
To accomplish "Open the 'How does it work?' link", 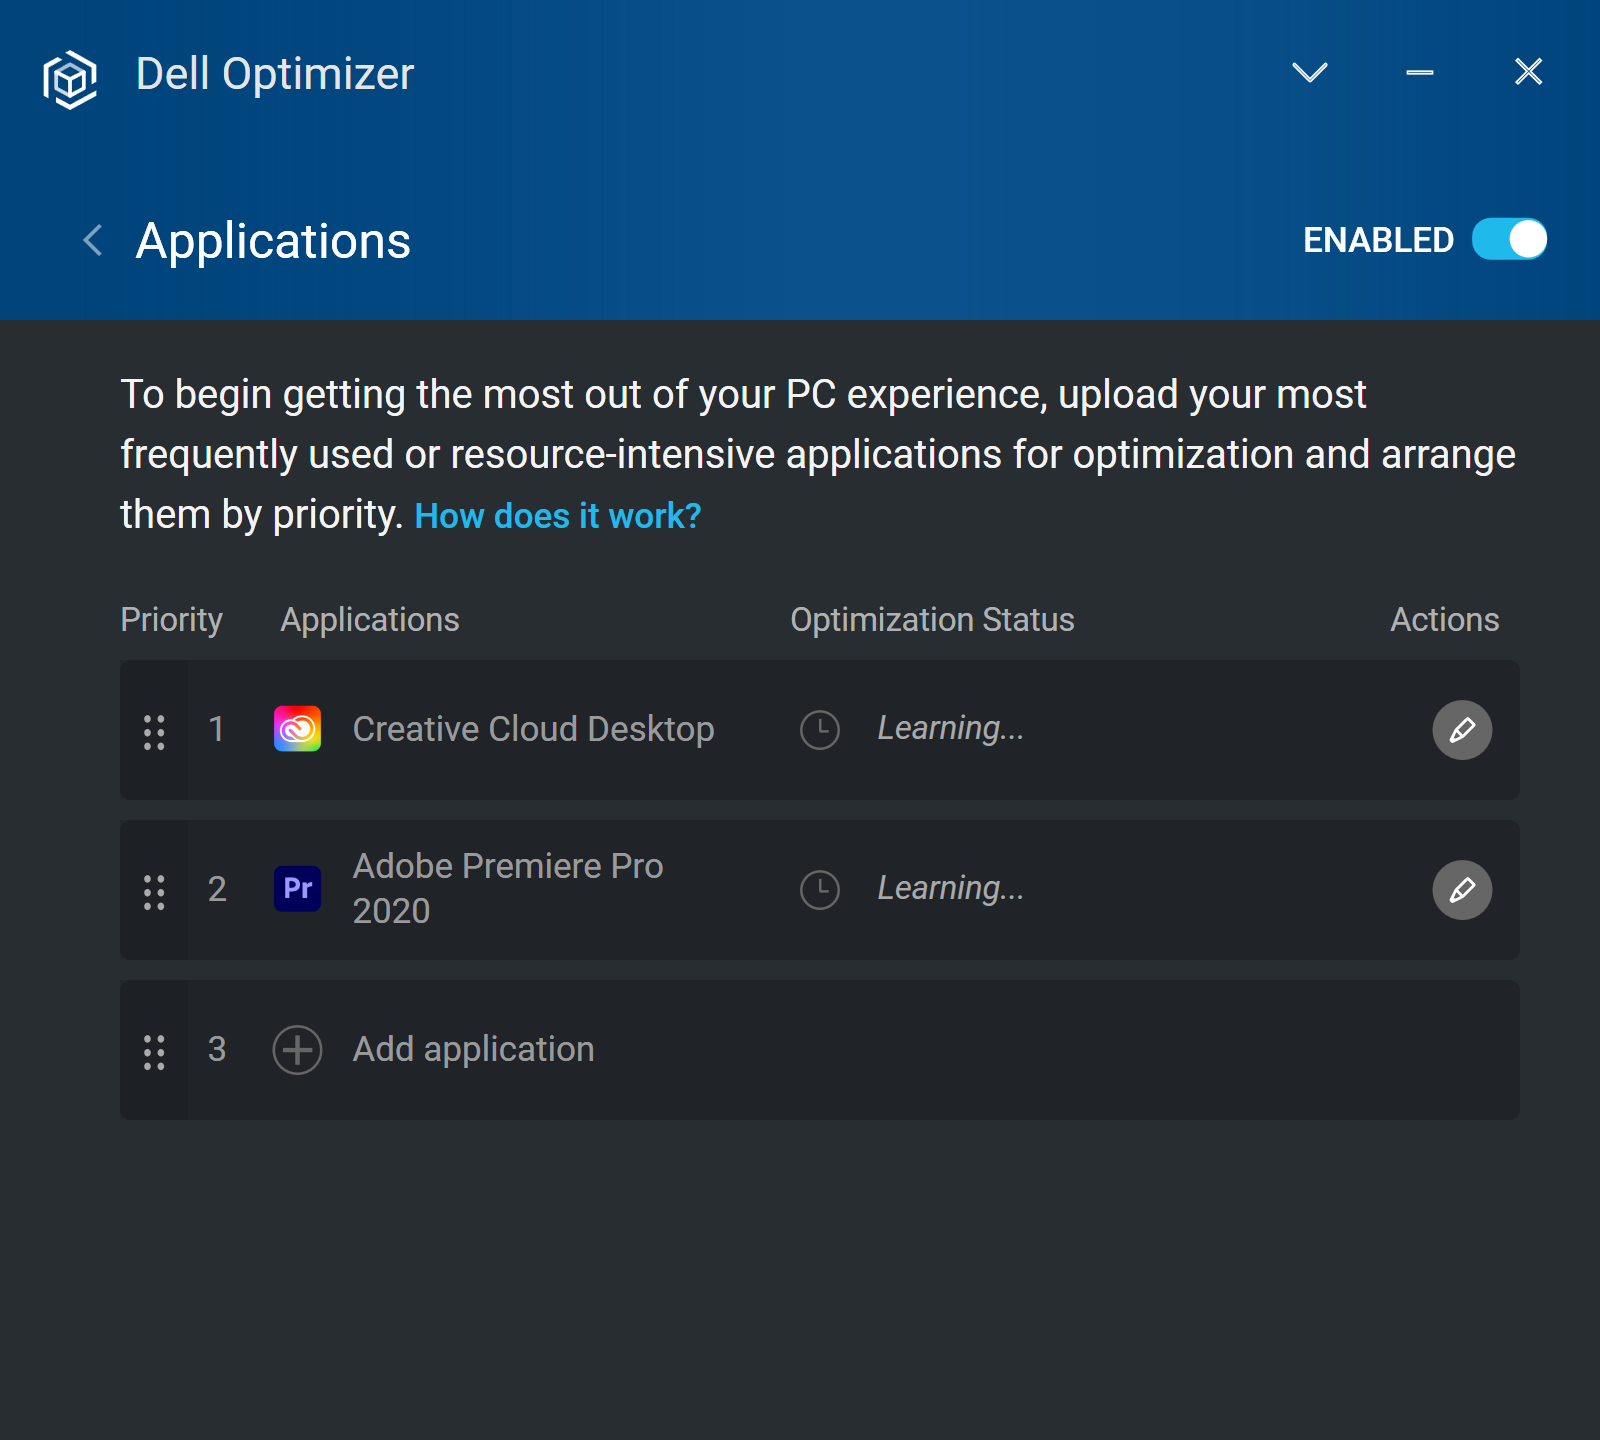I will pyautogui.click(x=558, y=516).
